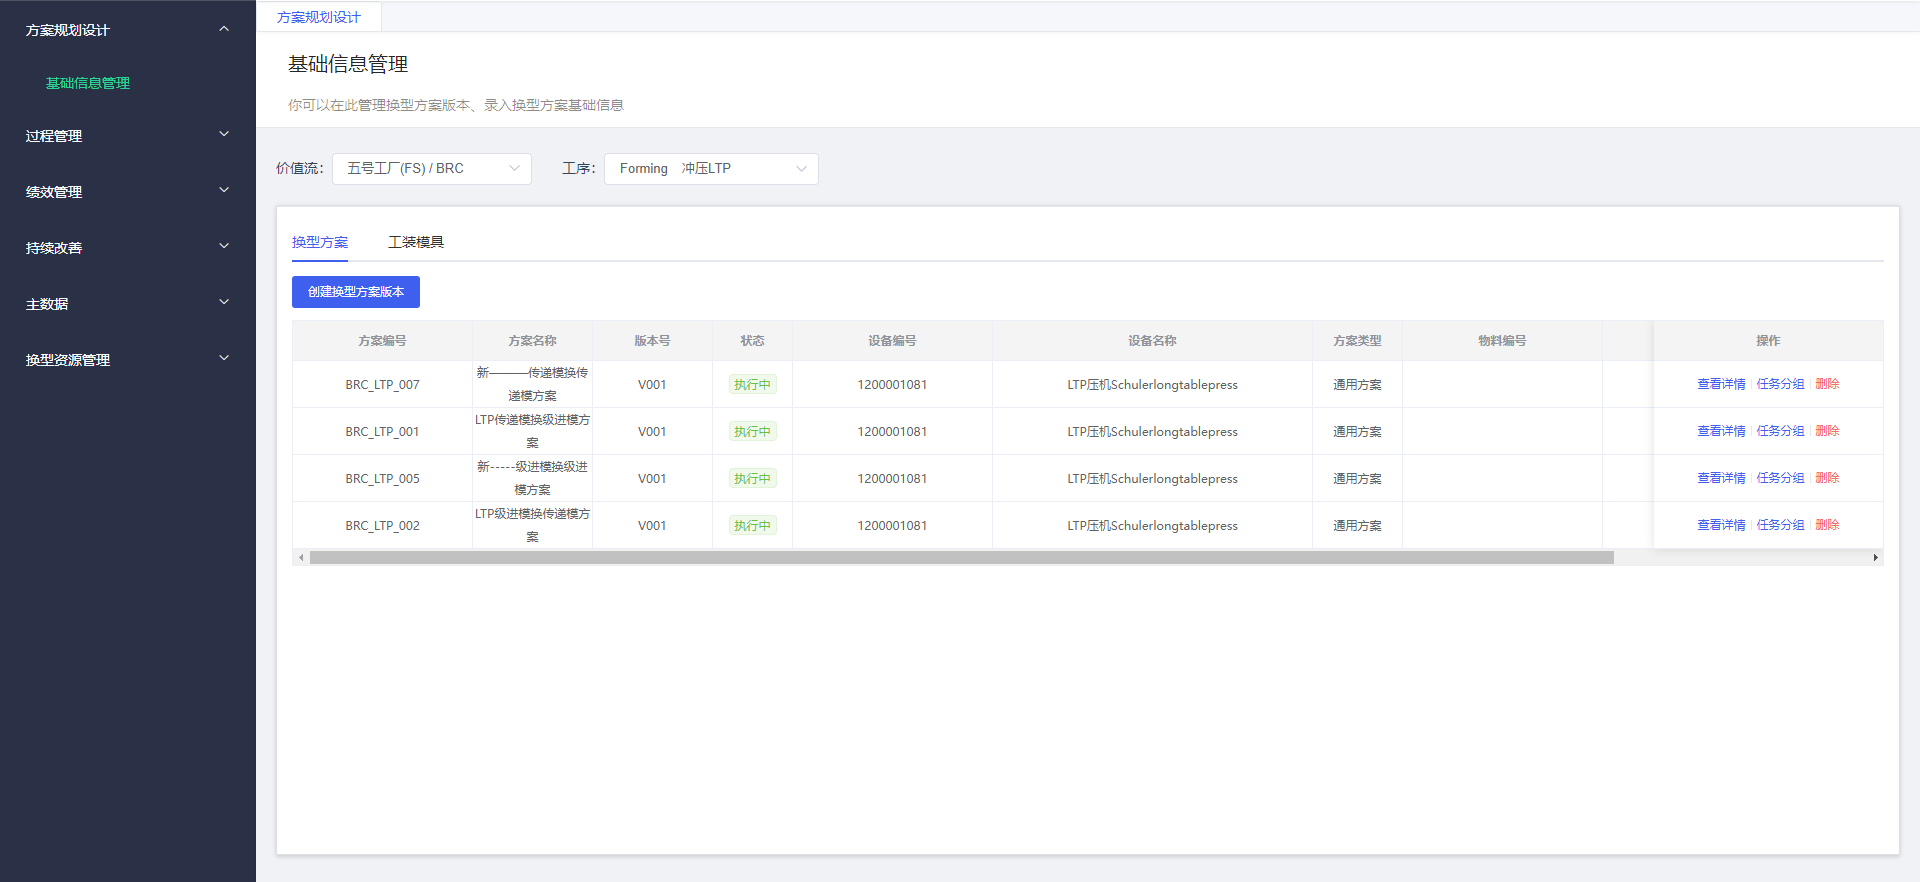The image size is (1920, 882).
Task: Click the LTP级进模换传递模方案 name cell
Action: [532, 526]
